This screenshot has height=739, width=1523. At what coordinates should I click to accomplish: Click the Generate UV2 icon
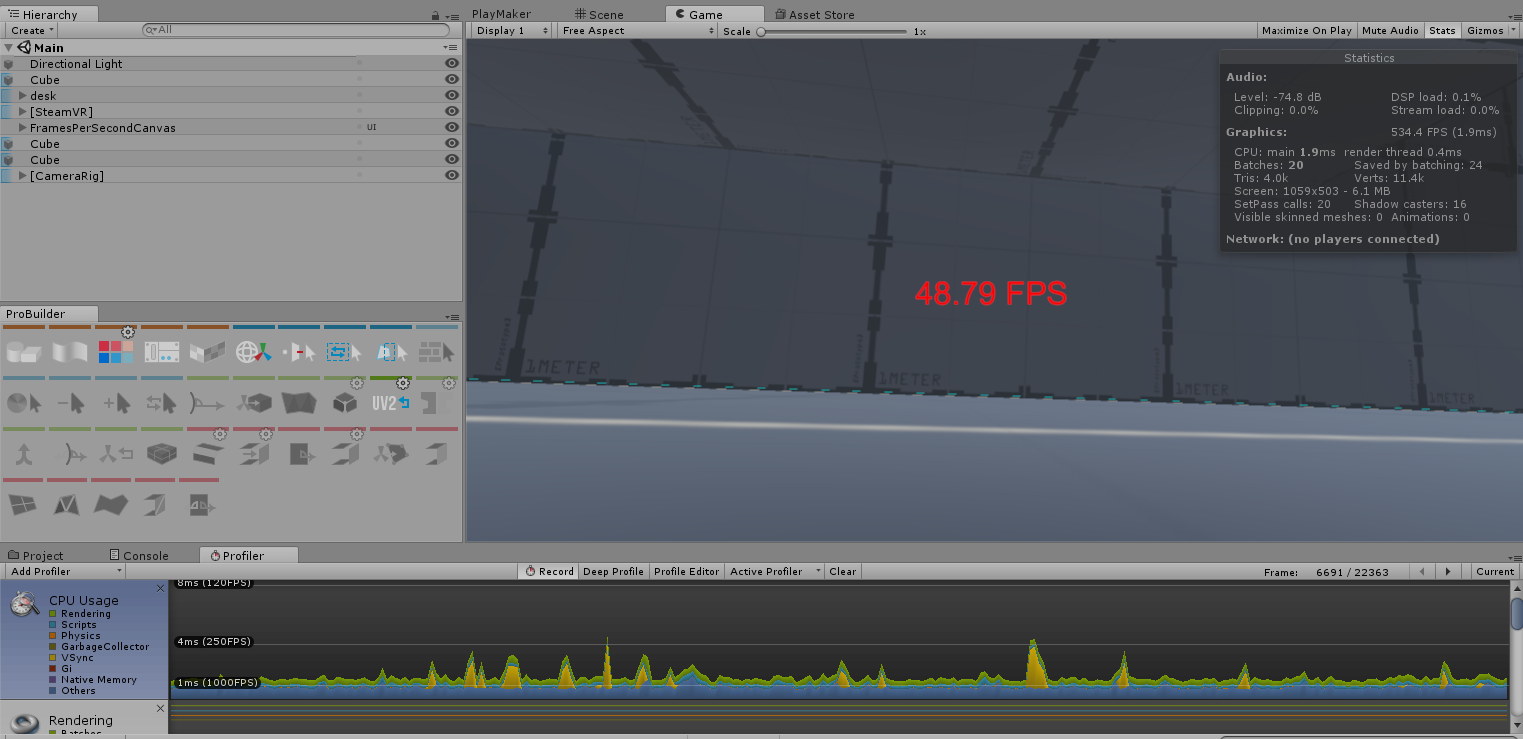click(x=390, y=403)
